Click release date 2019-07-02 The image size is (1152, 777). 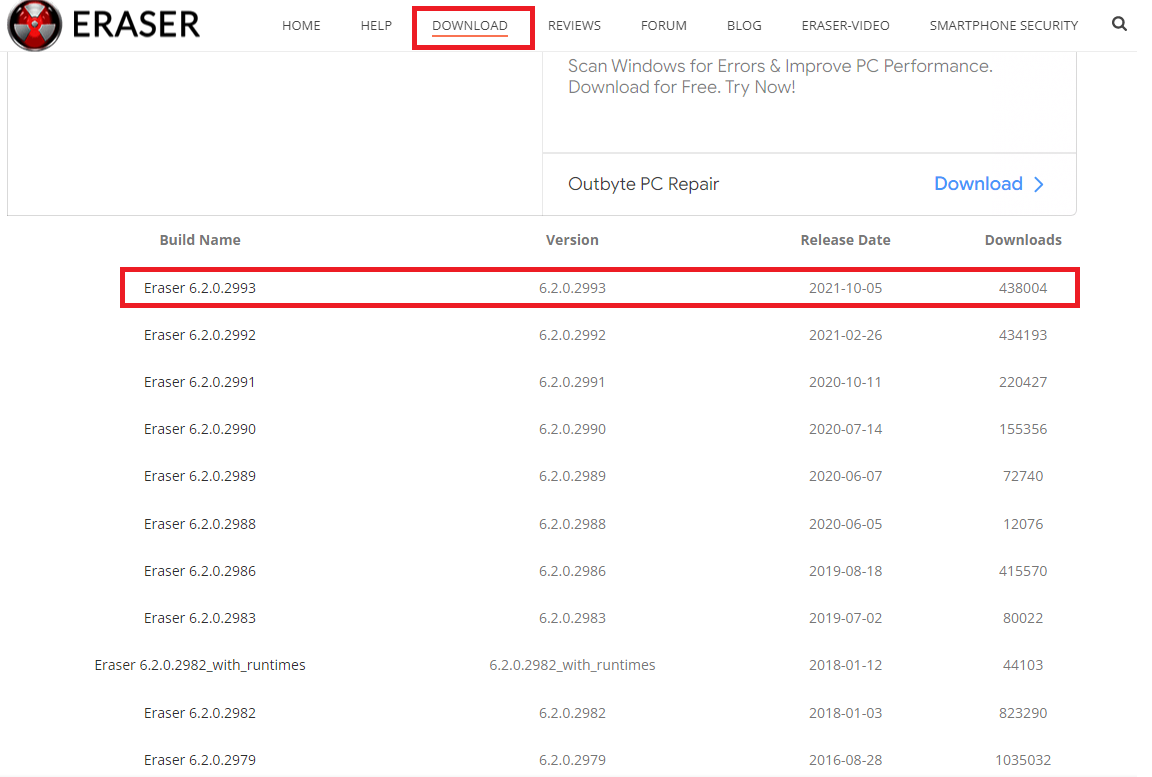pyautogui.click(x=846, y=618)
